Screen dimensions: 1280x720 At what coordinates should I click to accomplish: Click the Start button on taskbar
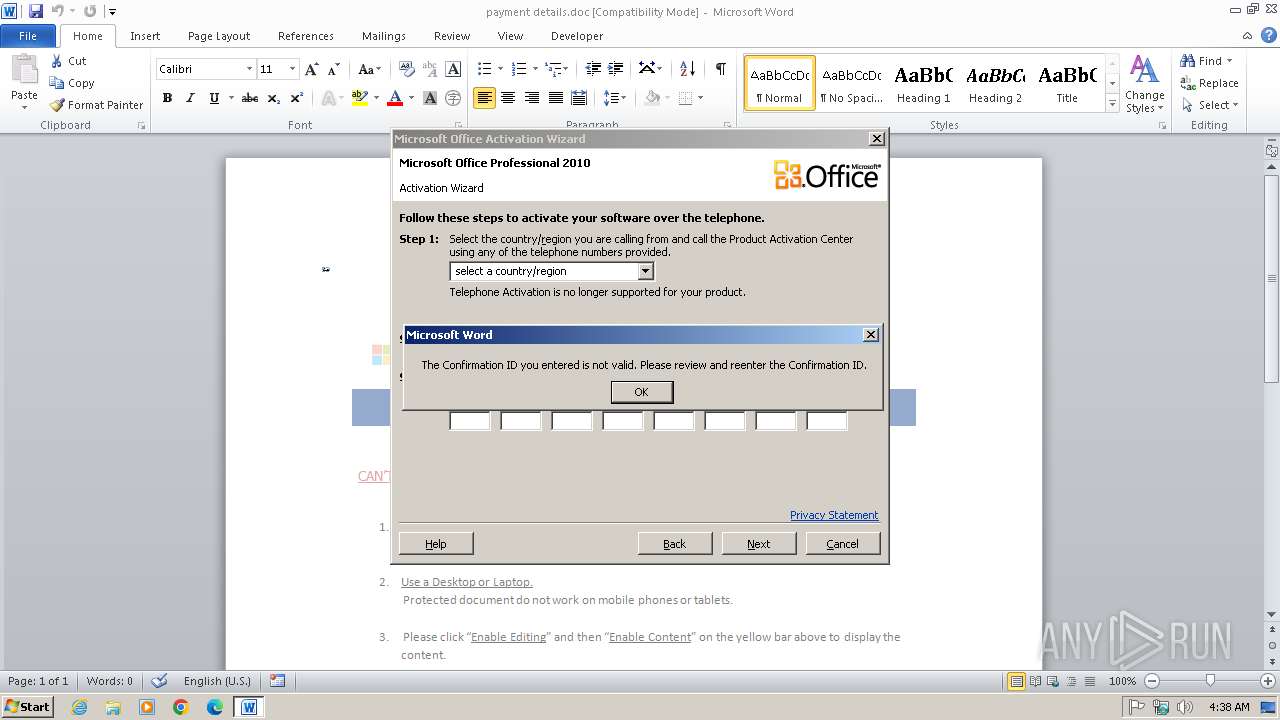28,707
